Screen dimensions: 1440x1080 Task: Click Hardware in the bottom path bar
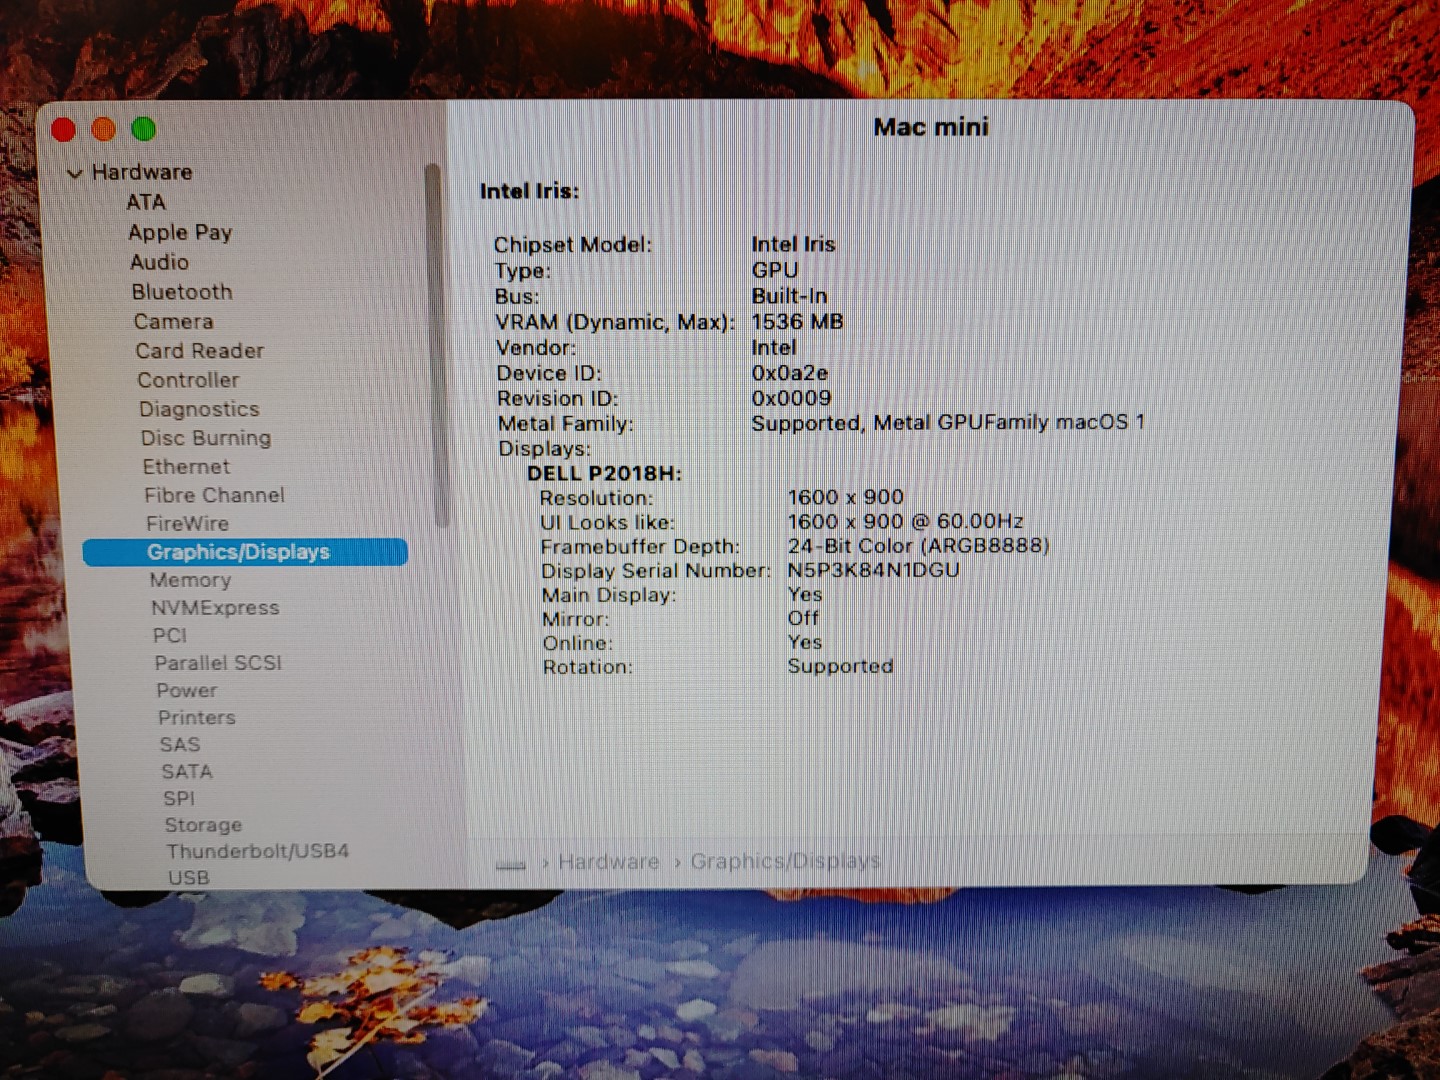[x=609, y=862]
